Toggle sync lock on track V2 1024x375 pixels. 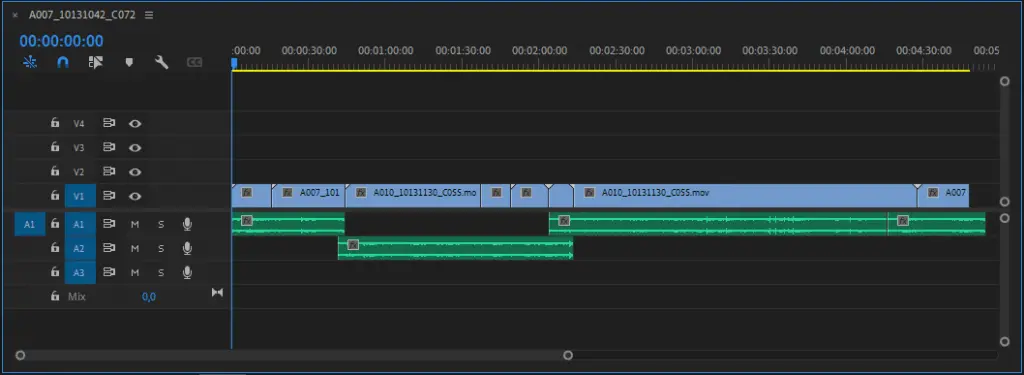point(109,172)
